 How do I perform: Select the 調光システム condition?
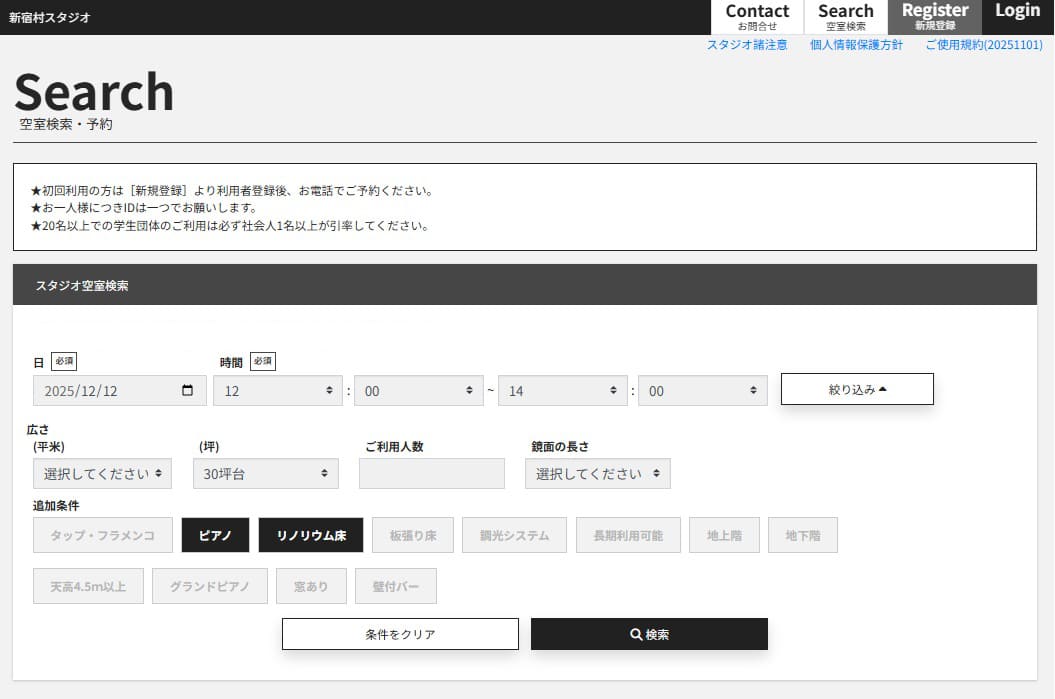click(x=515, y=535)
